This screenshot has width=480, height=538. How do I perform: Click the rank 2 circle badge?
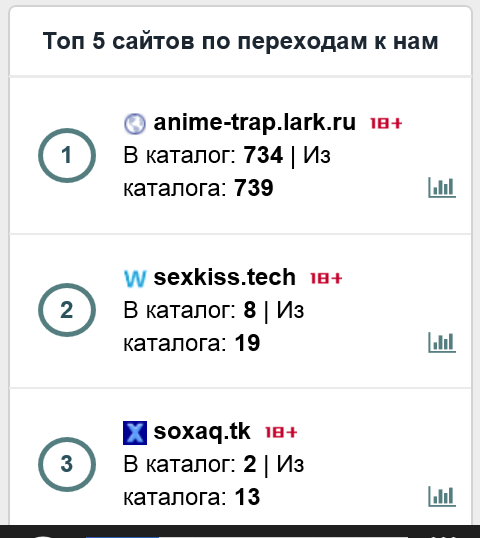(67, 310)
